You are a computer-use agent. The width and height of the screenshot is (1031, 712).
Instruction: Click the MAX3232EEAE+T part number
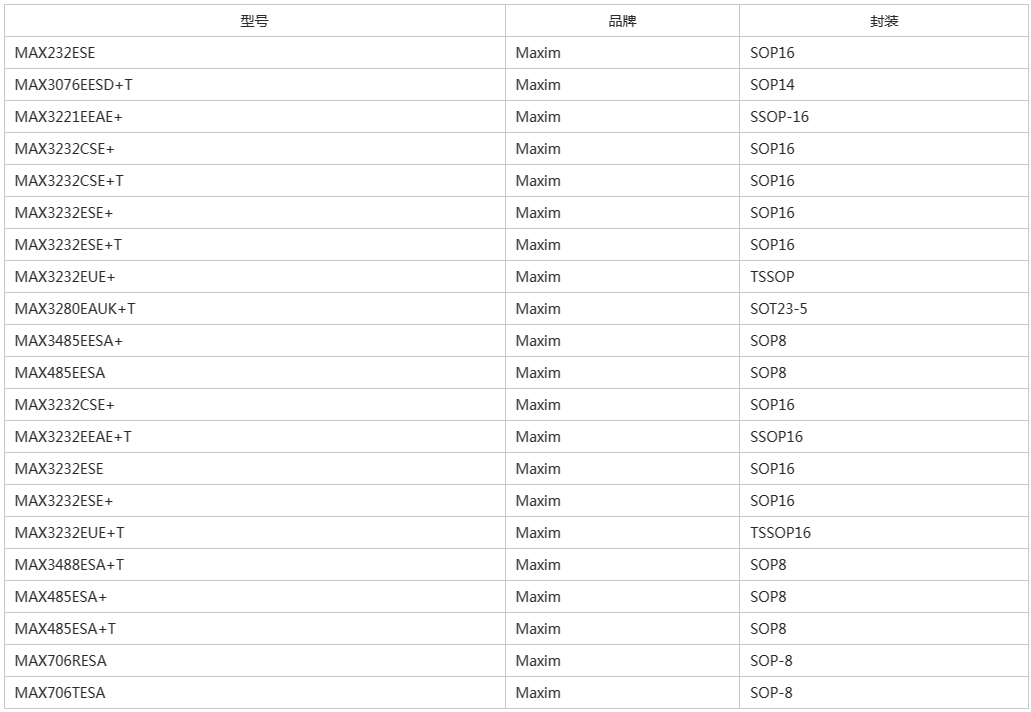[x=73, y=437]
